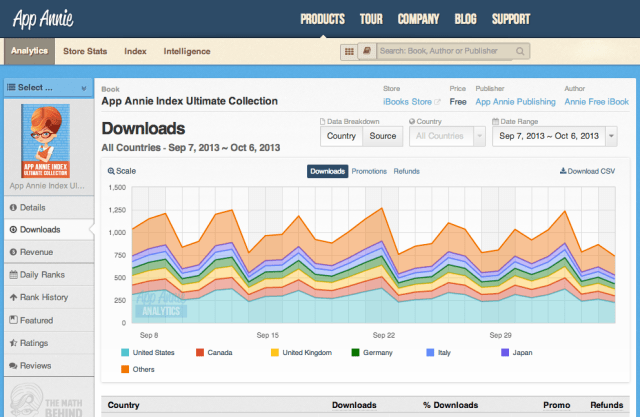Click the Scale zoom icon above chart
Viewport: 640px width, 417px height.
pos(111,171)
